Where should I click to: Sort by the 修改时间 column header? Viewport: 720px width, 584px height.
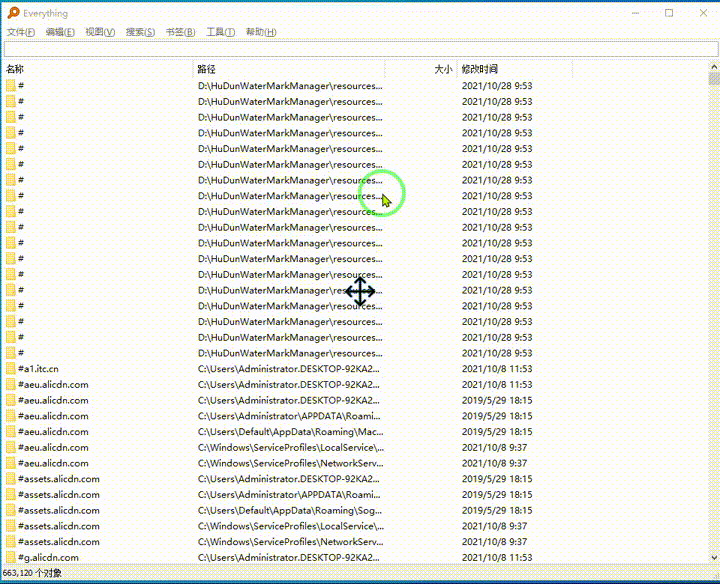515,69
